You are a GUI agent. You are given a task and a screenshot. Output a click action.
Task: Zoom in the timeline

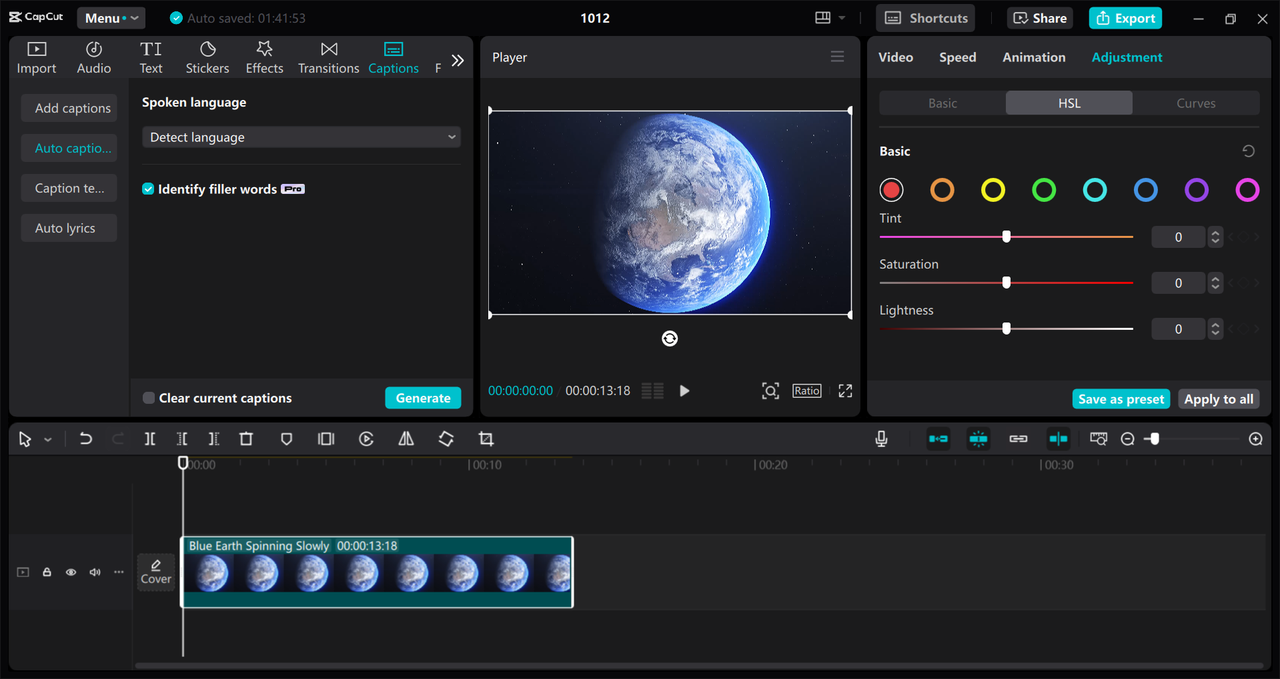click(x=1256, y=439)
